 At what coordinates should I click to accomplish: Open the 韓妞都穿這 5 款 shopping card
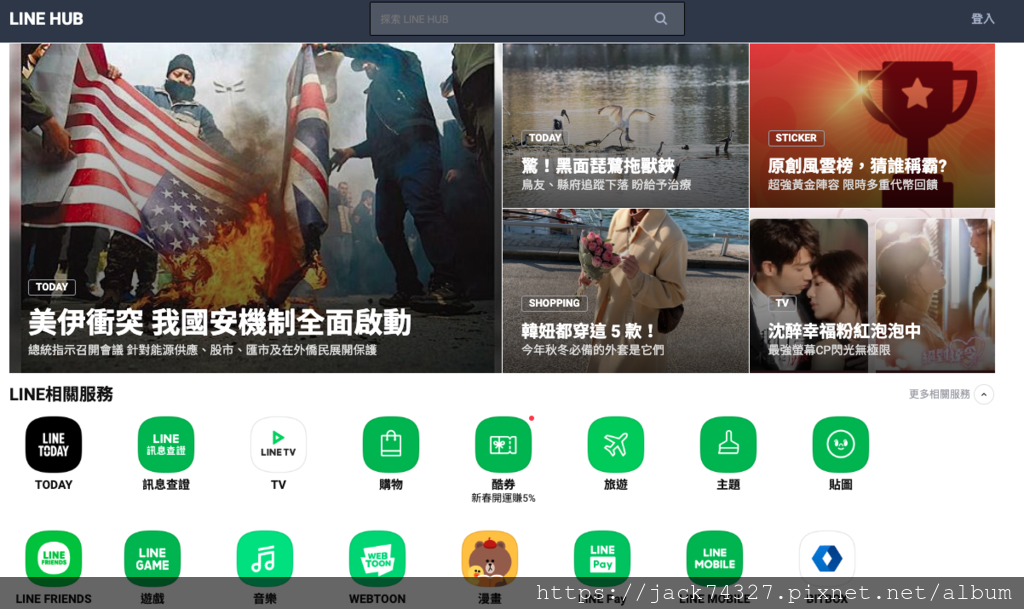click(x=626, y=291)
